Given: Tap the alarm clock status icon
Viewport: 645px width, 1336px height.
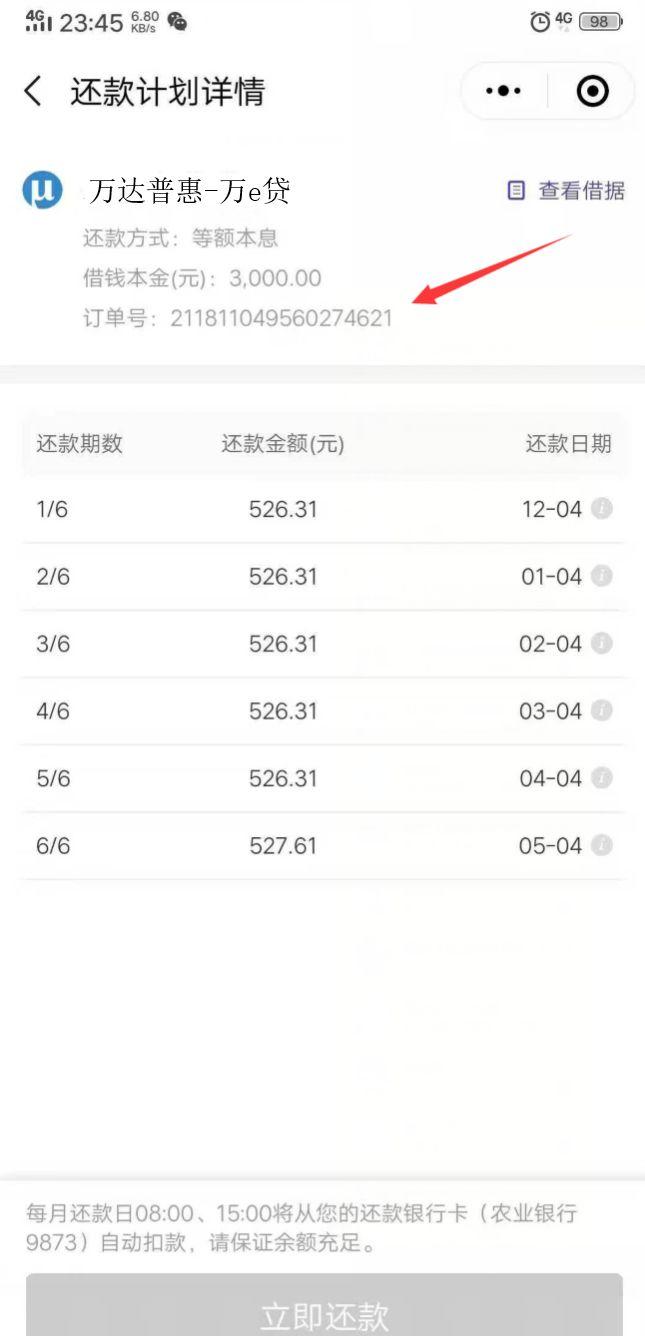Looking at the screenshot, I should (540, 21).
